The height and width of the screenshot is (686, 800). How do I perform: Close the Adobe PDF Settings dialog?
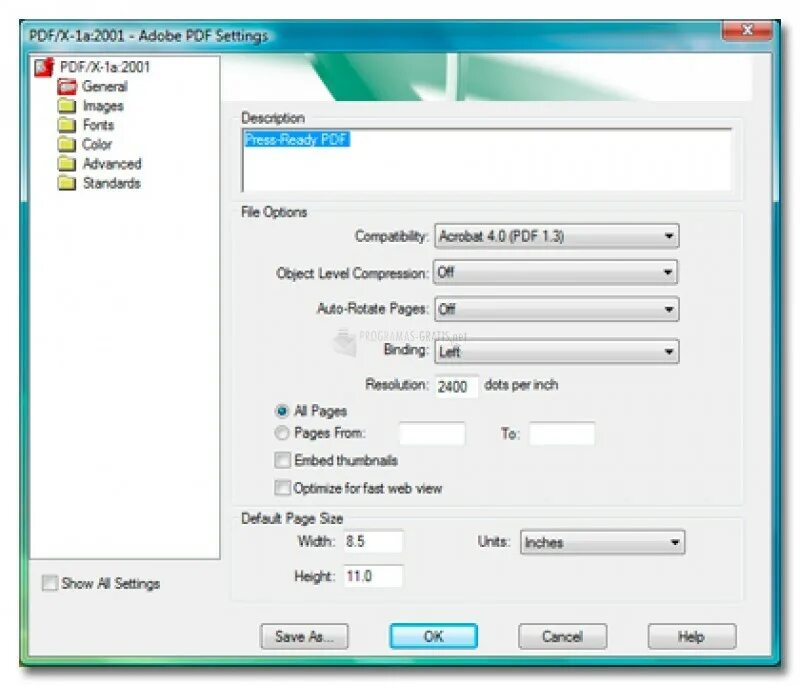point(747,30)
